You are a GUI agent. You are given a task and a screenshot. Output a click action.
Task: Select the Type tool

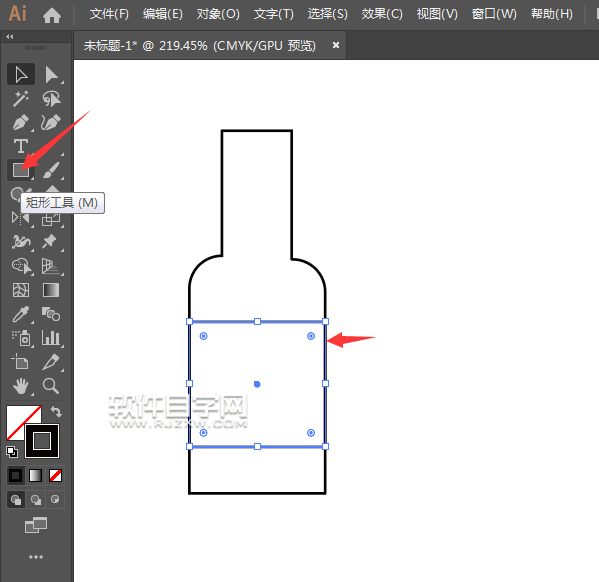click(21, 146)
